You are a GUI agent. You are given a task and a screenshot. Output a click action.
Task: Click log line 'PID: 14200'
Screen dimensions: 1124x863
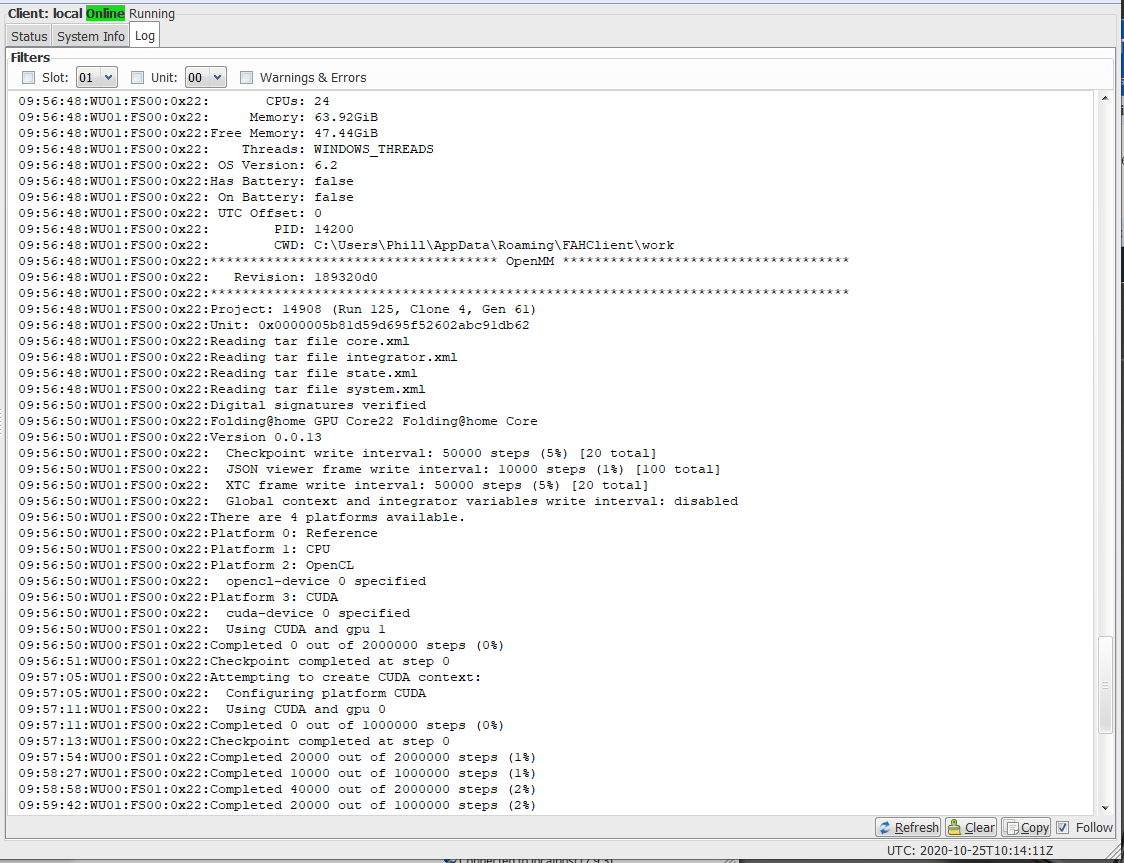(186, 229)
